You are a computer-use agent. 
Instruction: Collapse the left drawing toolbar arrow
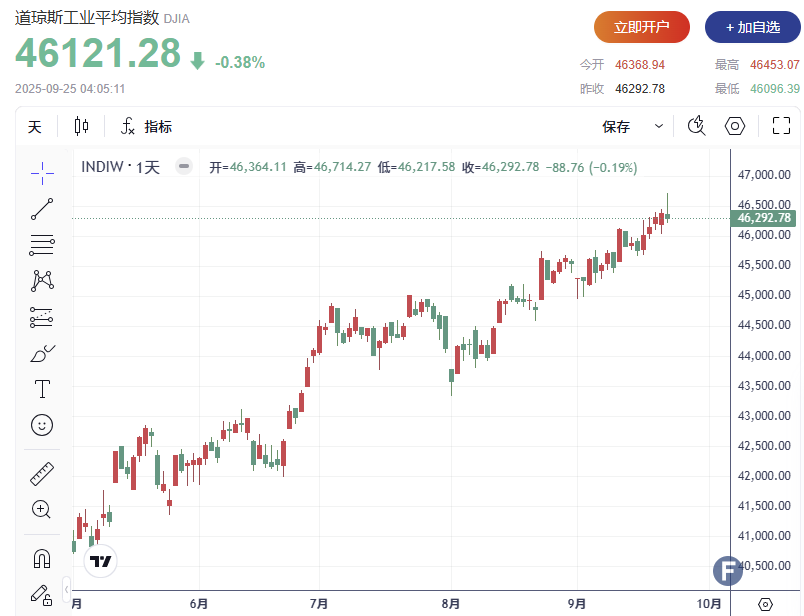(66, 590)
